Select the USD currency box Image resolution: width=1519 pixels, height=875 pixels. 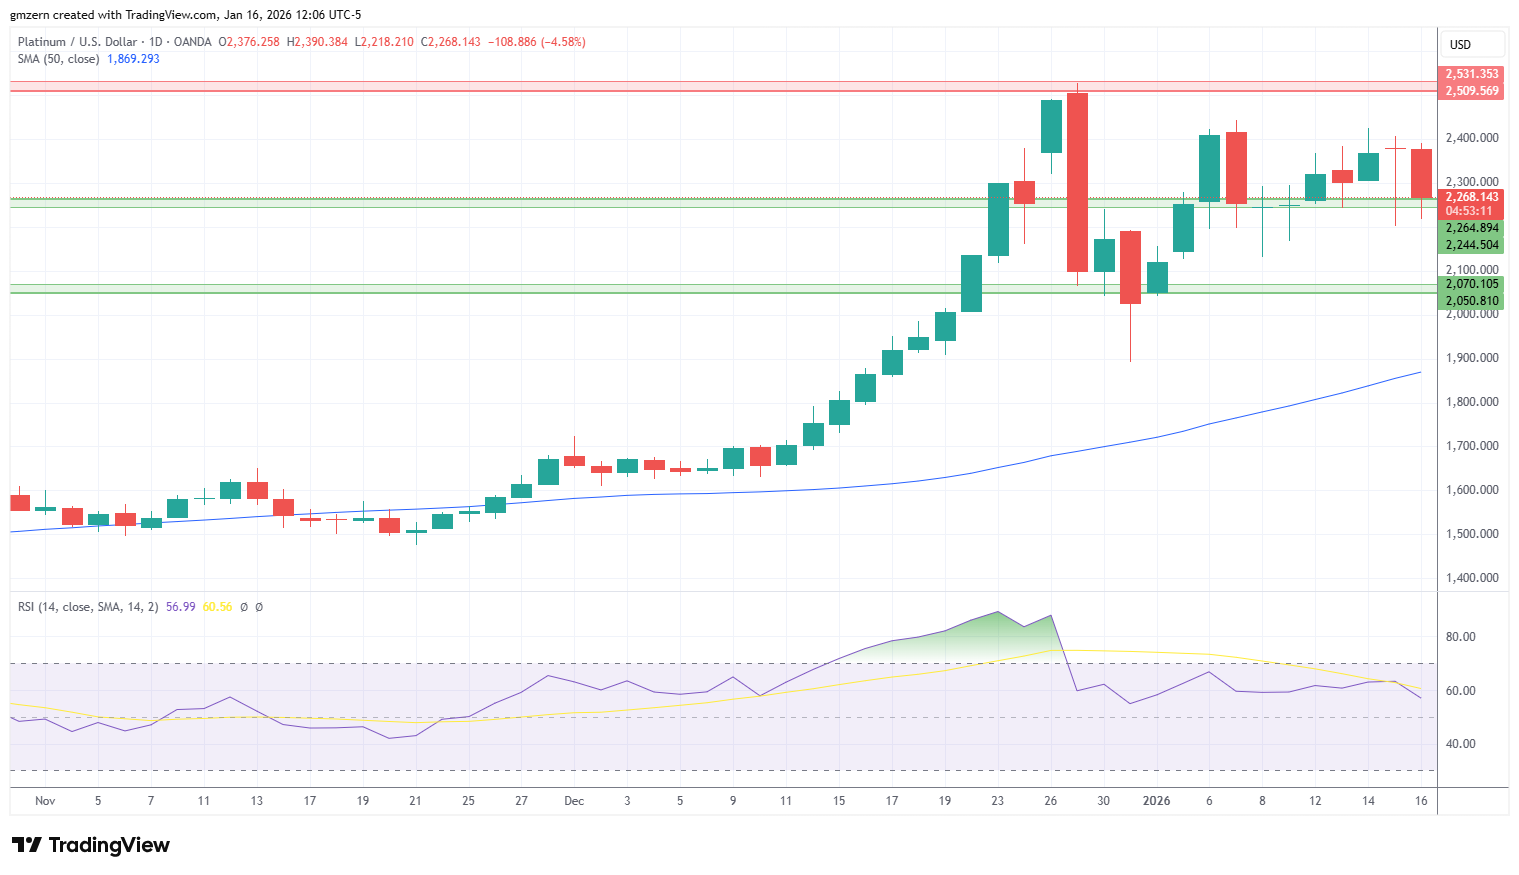coord(1472,44)
